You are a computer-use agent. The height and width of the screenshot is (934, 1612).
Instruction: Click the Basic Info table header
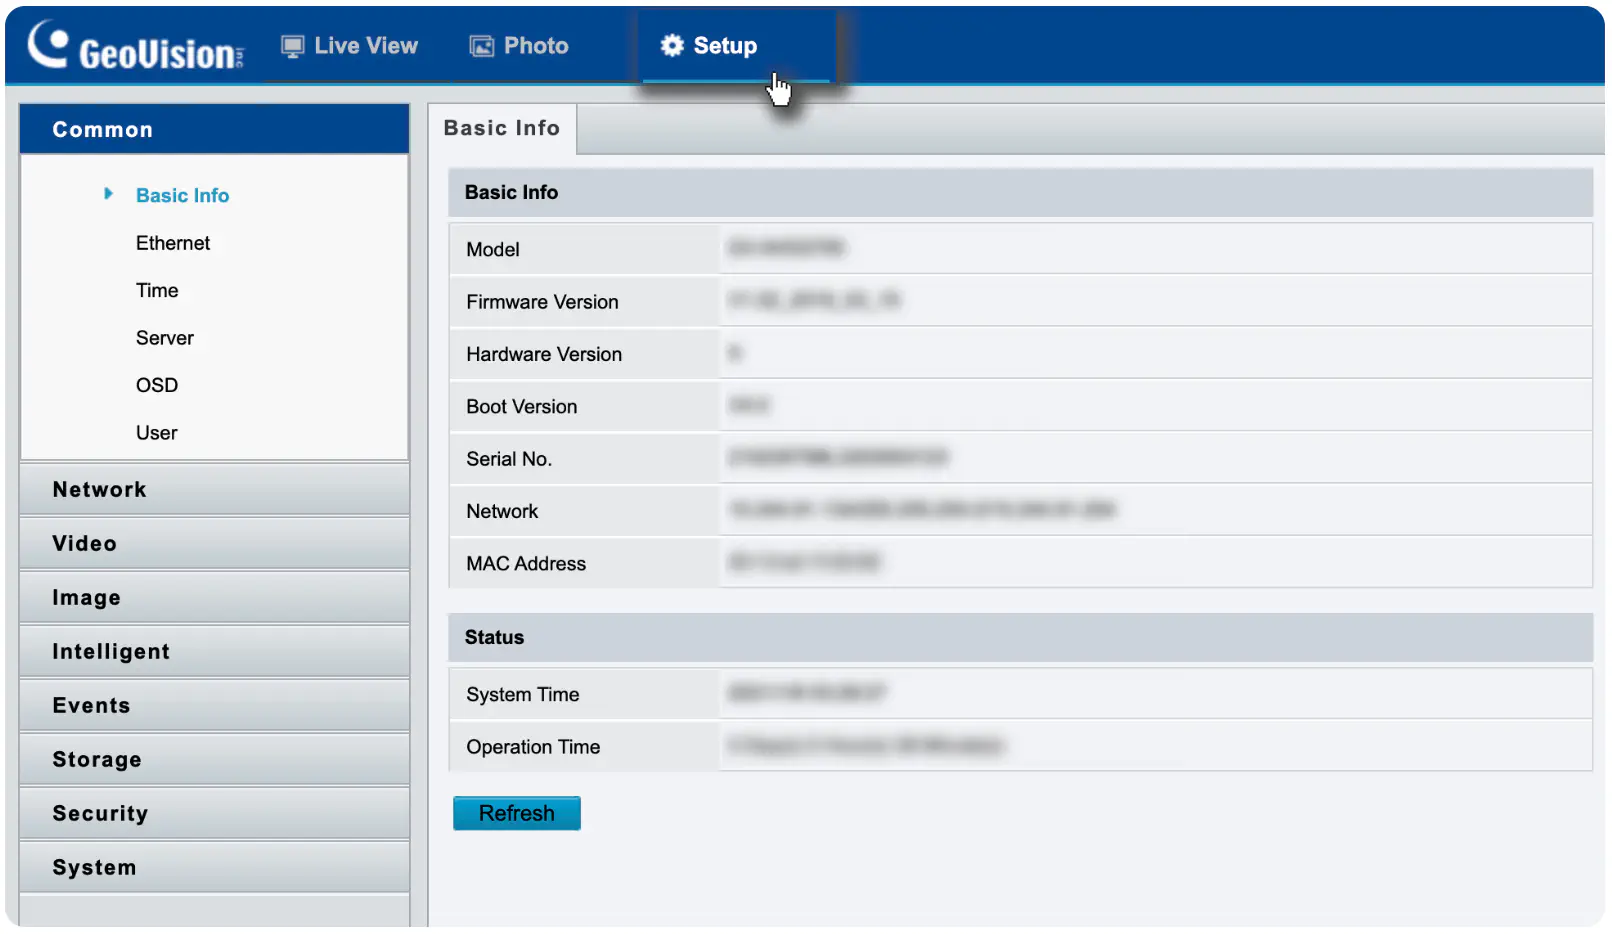[x=1020, y=192]
